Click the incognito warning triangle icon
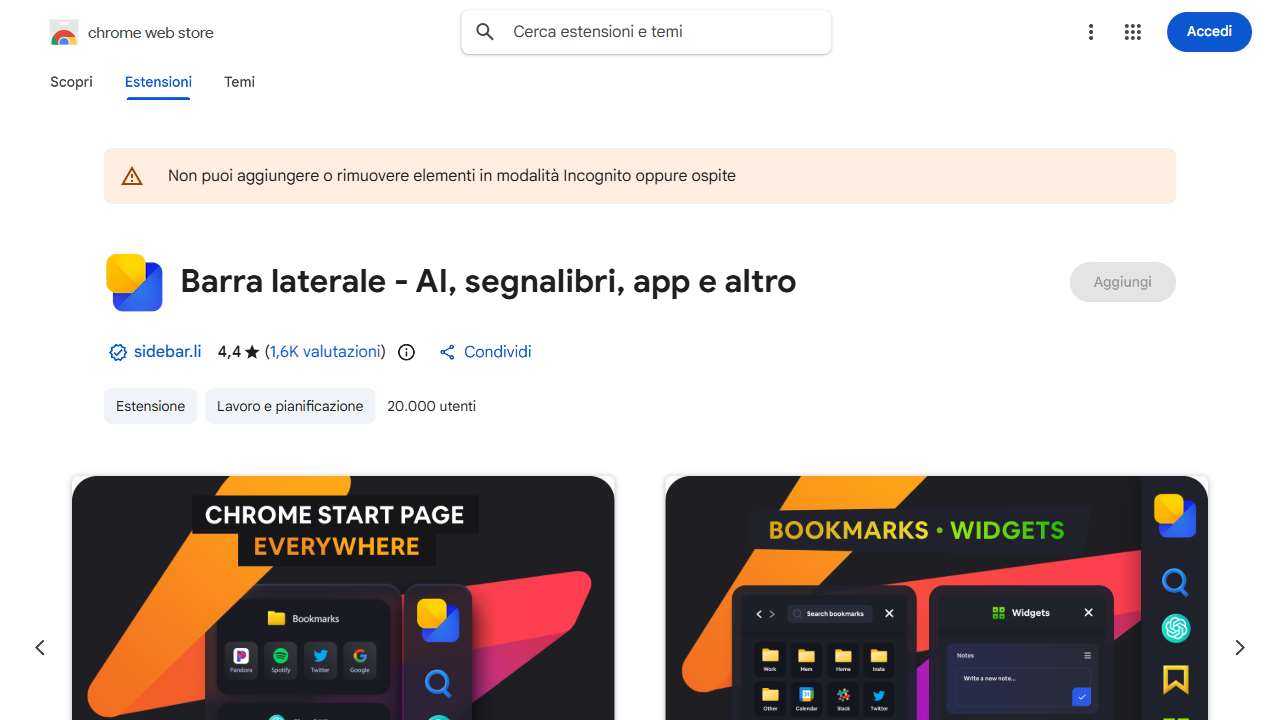Image resolution: width=1280 pixels, height=720 pixels. (132, 176)
